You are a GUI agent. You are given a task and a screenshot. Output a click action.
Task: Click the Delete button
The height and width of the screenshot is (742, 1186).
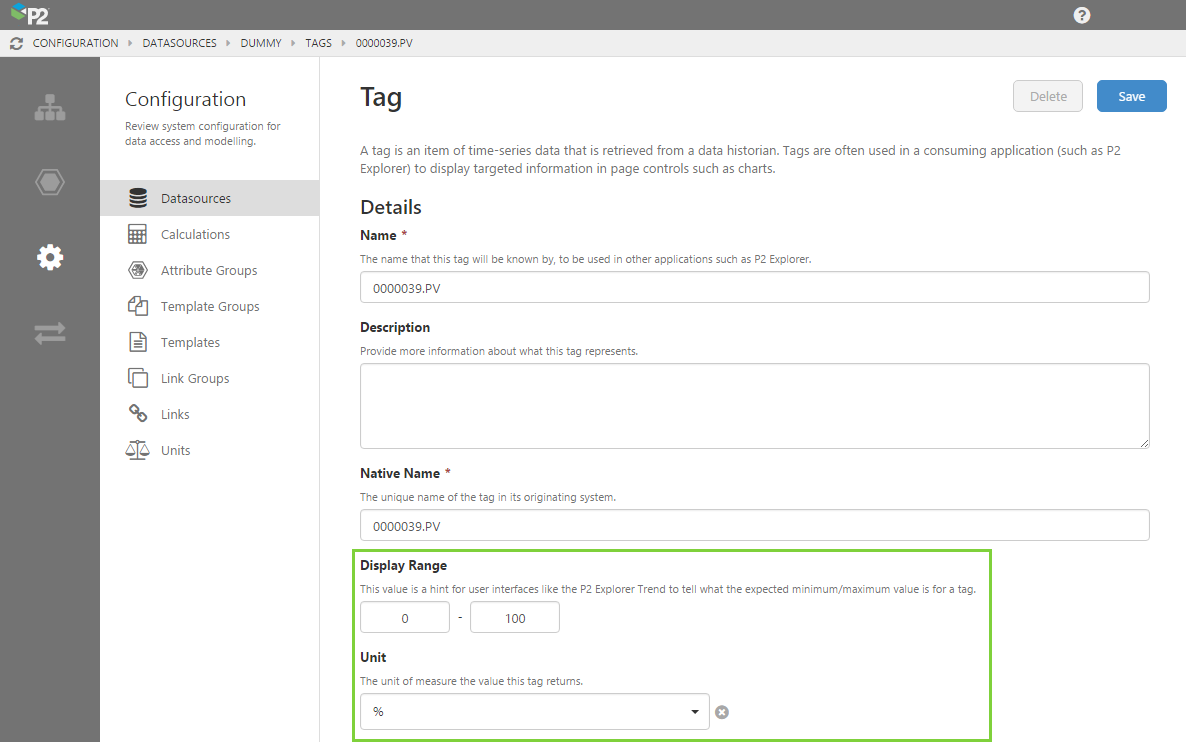pos(1047,96)
